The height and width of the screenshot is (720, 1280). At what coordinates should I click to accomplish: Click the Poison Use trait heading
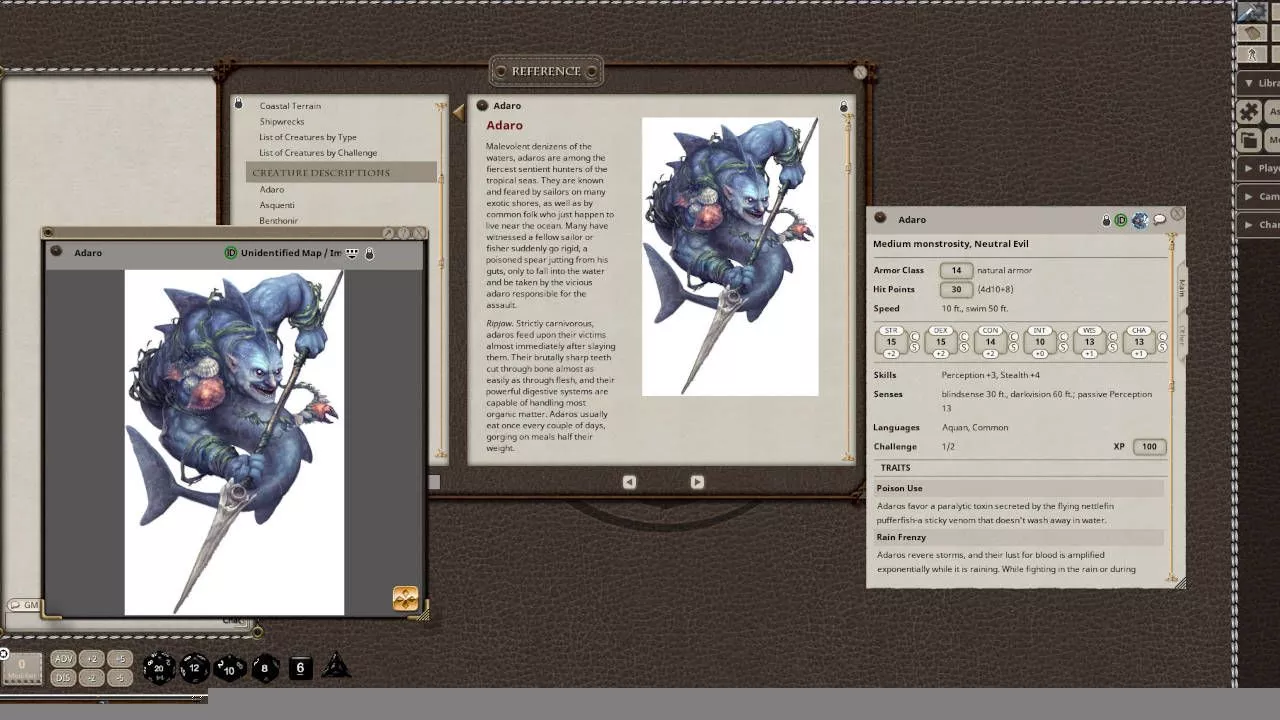point(1019,489)
